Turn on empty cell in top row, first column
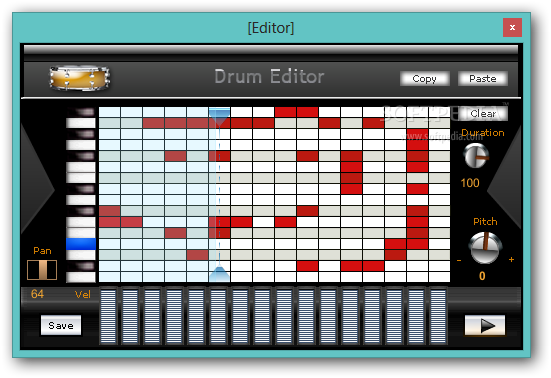Screen dimensions: 551x378 (110, 112)
